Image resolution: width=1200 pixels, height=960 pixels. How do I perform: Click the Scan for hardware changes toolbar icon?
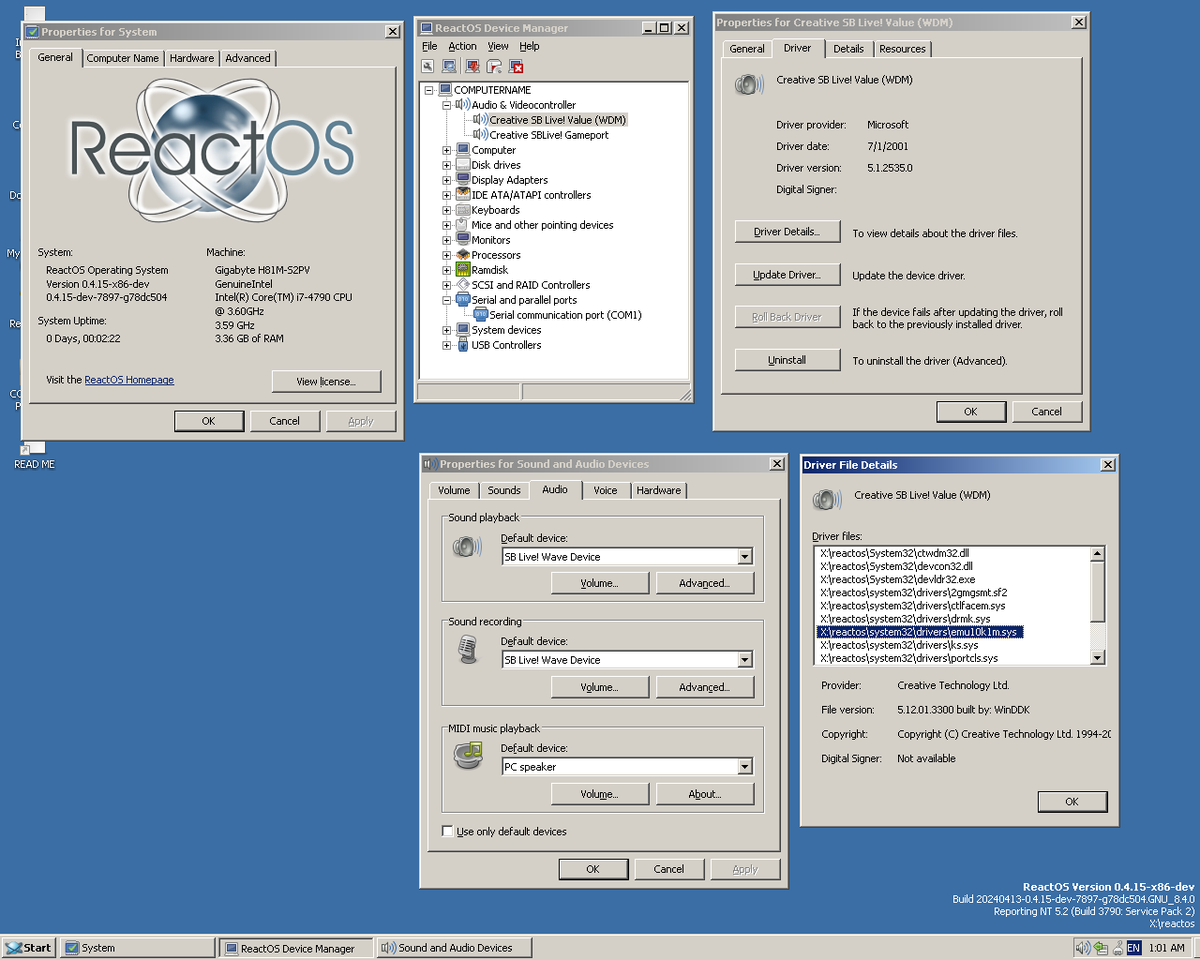[450, 67]
